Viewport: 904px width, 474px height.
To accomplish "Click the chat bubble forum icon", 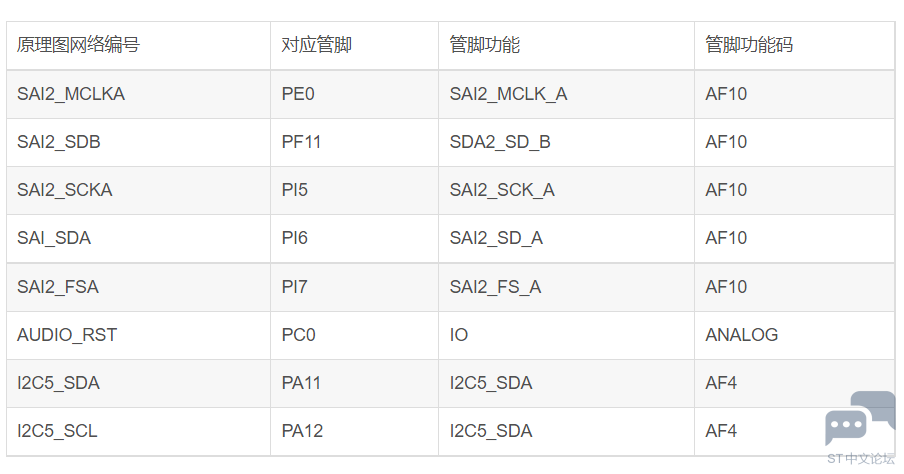I will (x=860, y=418).
